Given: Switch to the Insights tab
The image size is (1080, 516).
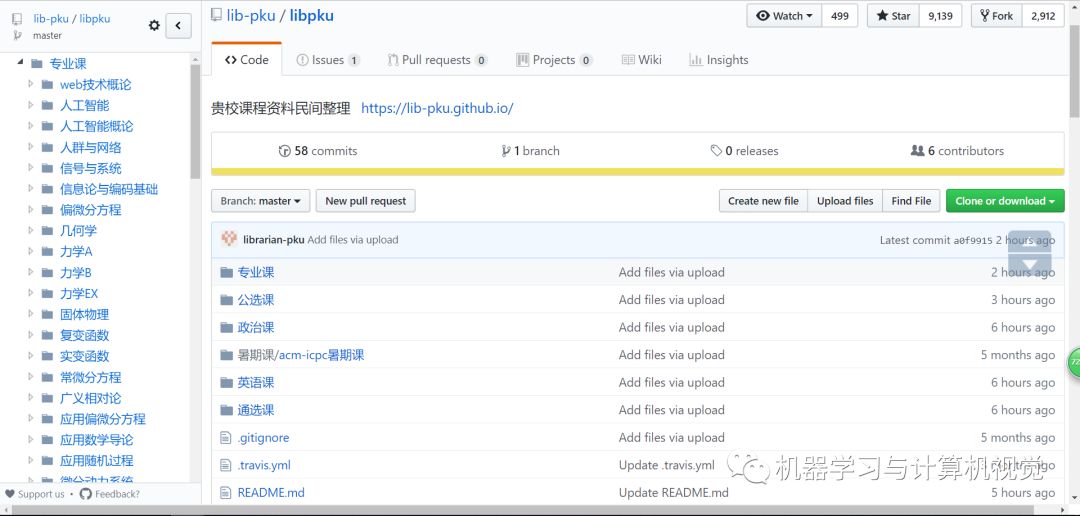Looking at the screenshot, I should [x=718, y=60].
